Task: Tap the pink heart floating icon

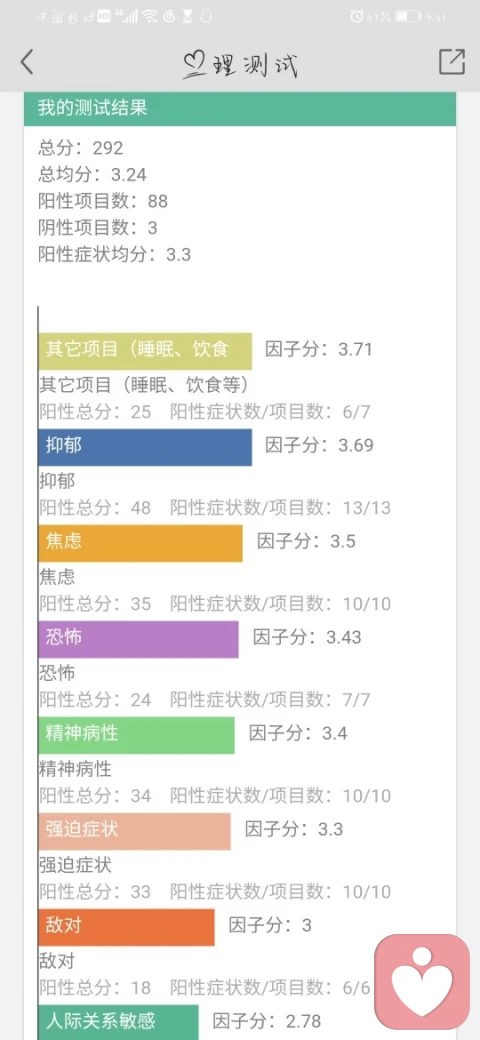Action: (x=422, y=980)
